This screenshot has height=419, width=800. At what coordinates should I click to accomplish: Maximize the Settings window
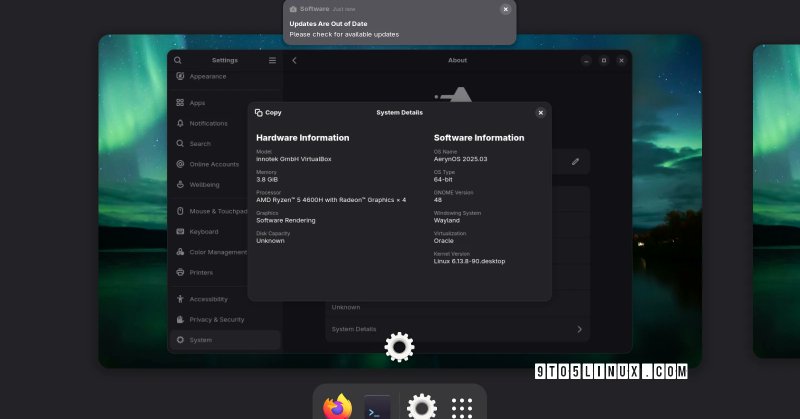[604, 60]
